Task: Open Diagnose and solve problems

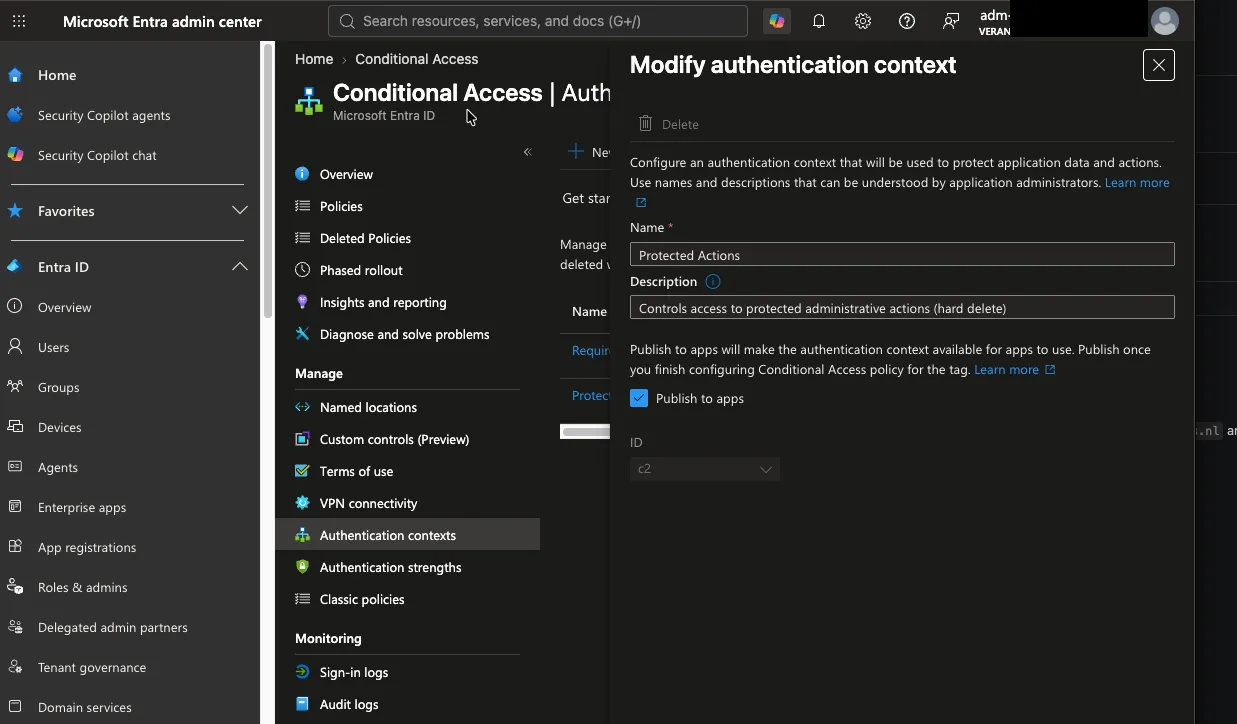Action: pos(404,334)
